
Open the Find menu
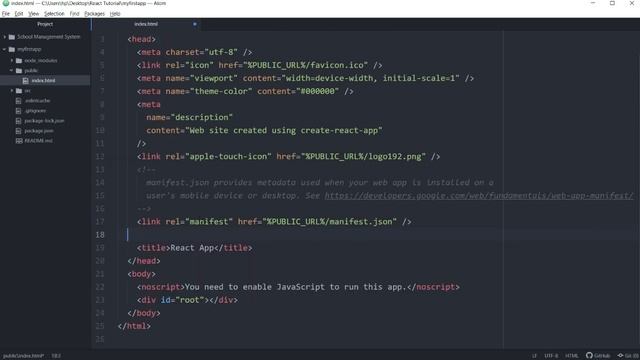[74, 14]
